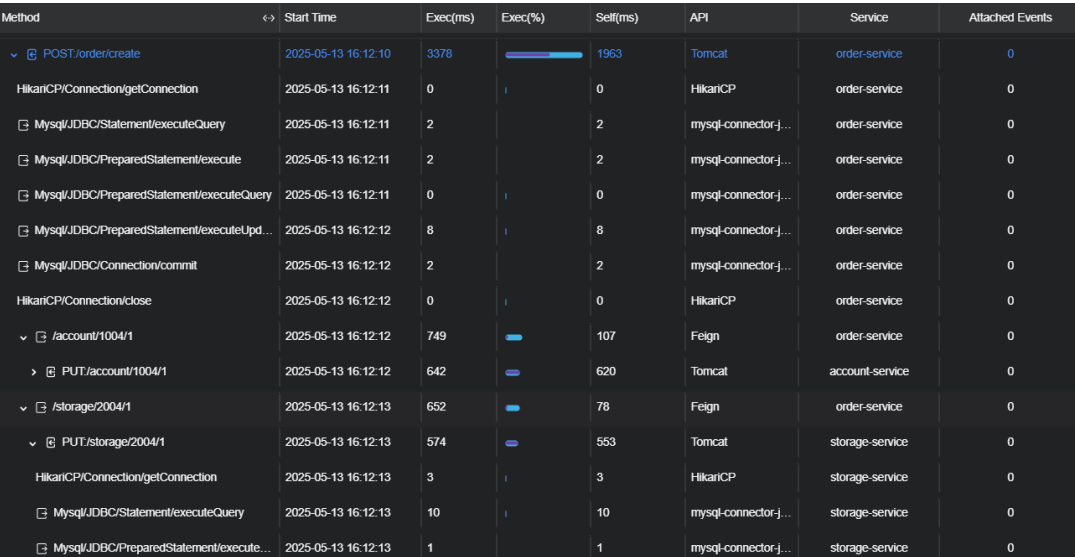Click the 749 exec time value
Viewport: 1075px width, 557px height.
coord(436,336)
